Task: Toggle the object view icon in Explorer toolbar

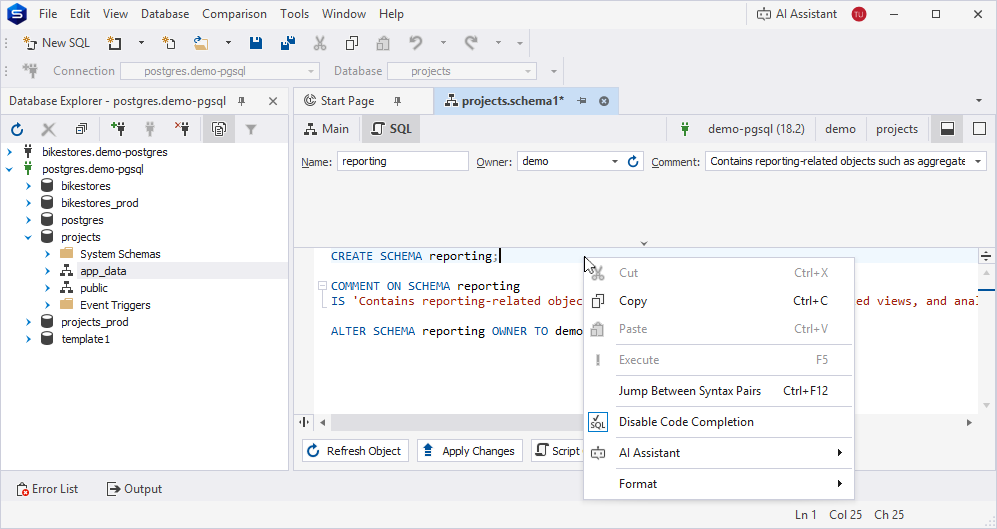Action: [219, 130]
